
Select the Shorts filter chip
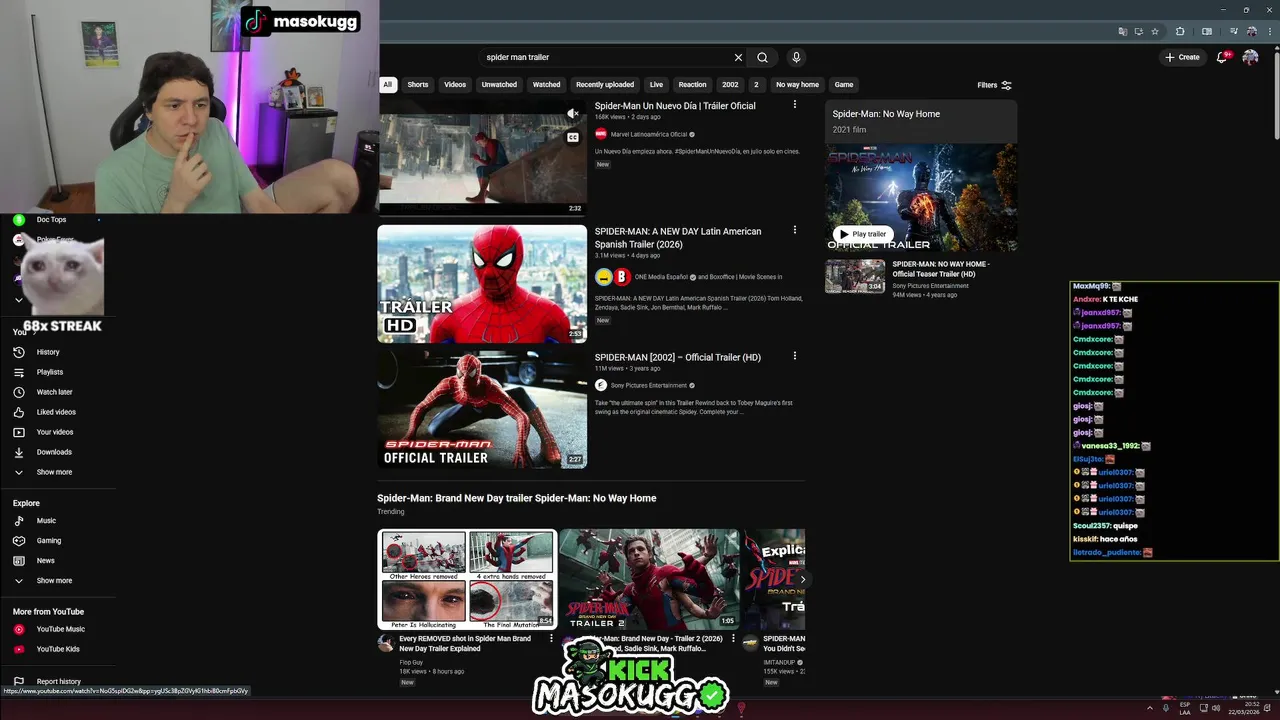pyautogui.click(x=418, y=85)
